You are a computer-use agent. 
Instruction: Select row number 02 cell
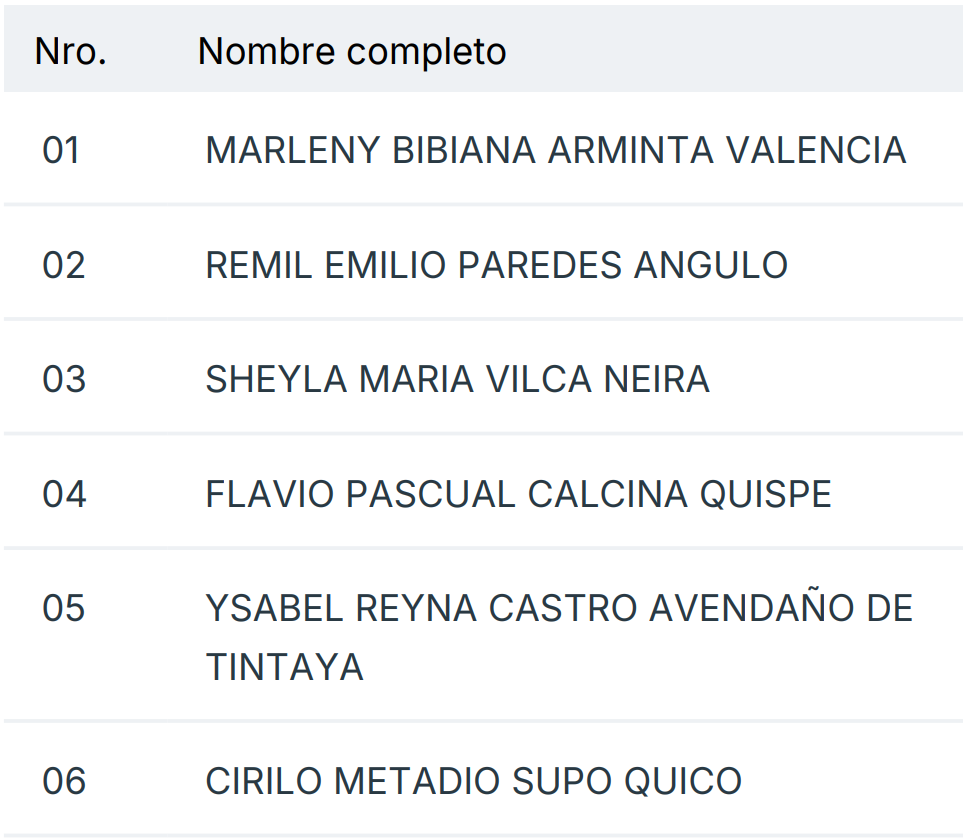pos(63,265)
